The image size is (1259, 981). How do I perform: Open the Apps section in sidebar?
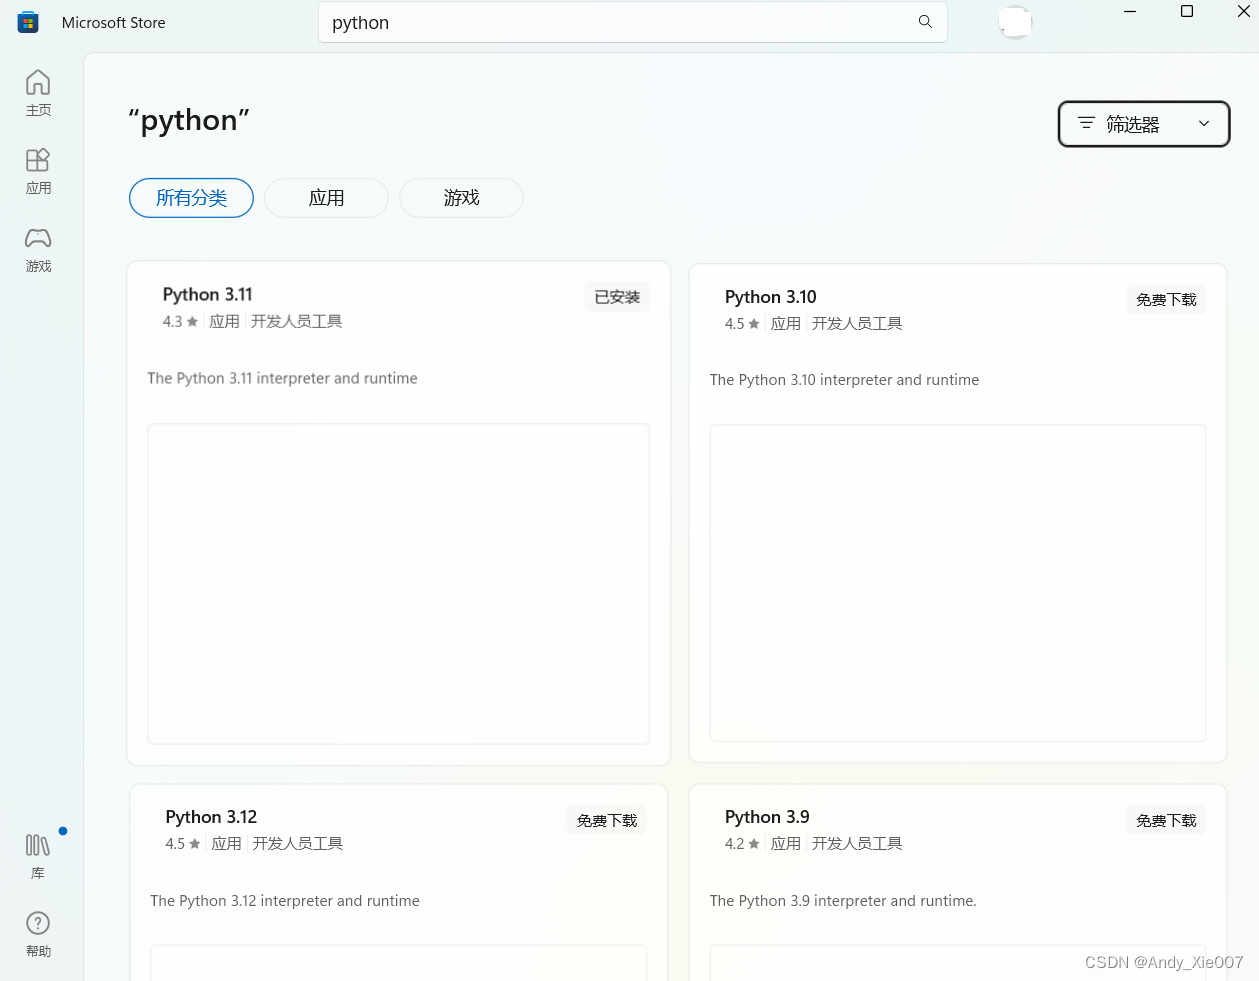point(38,171)
